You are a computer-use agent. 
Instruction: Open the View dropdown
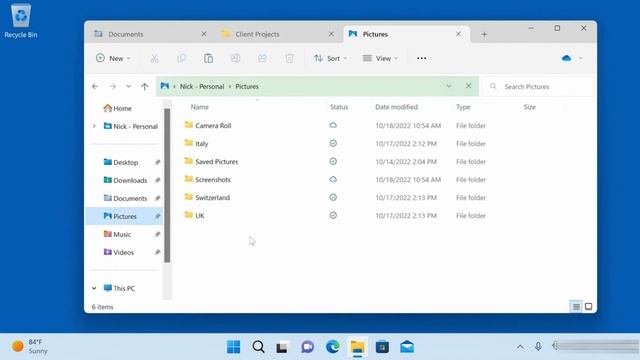point(380,58)
